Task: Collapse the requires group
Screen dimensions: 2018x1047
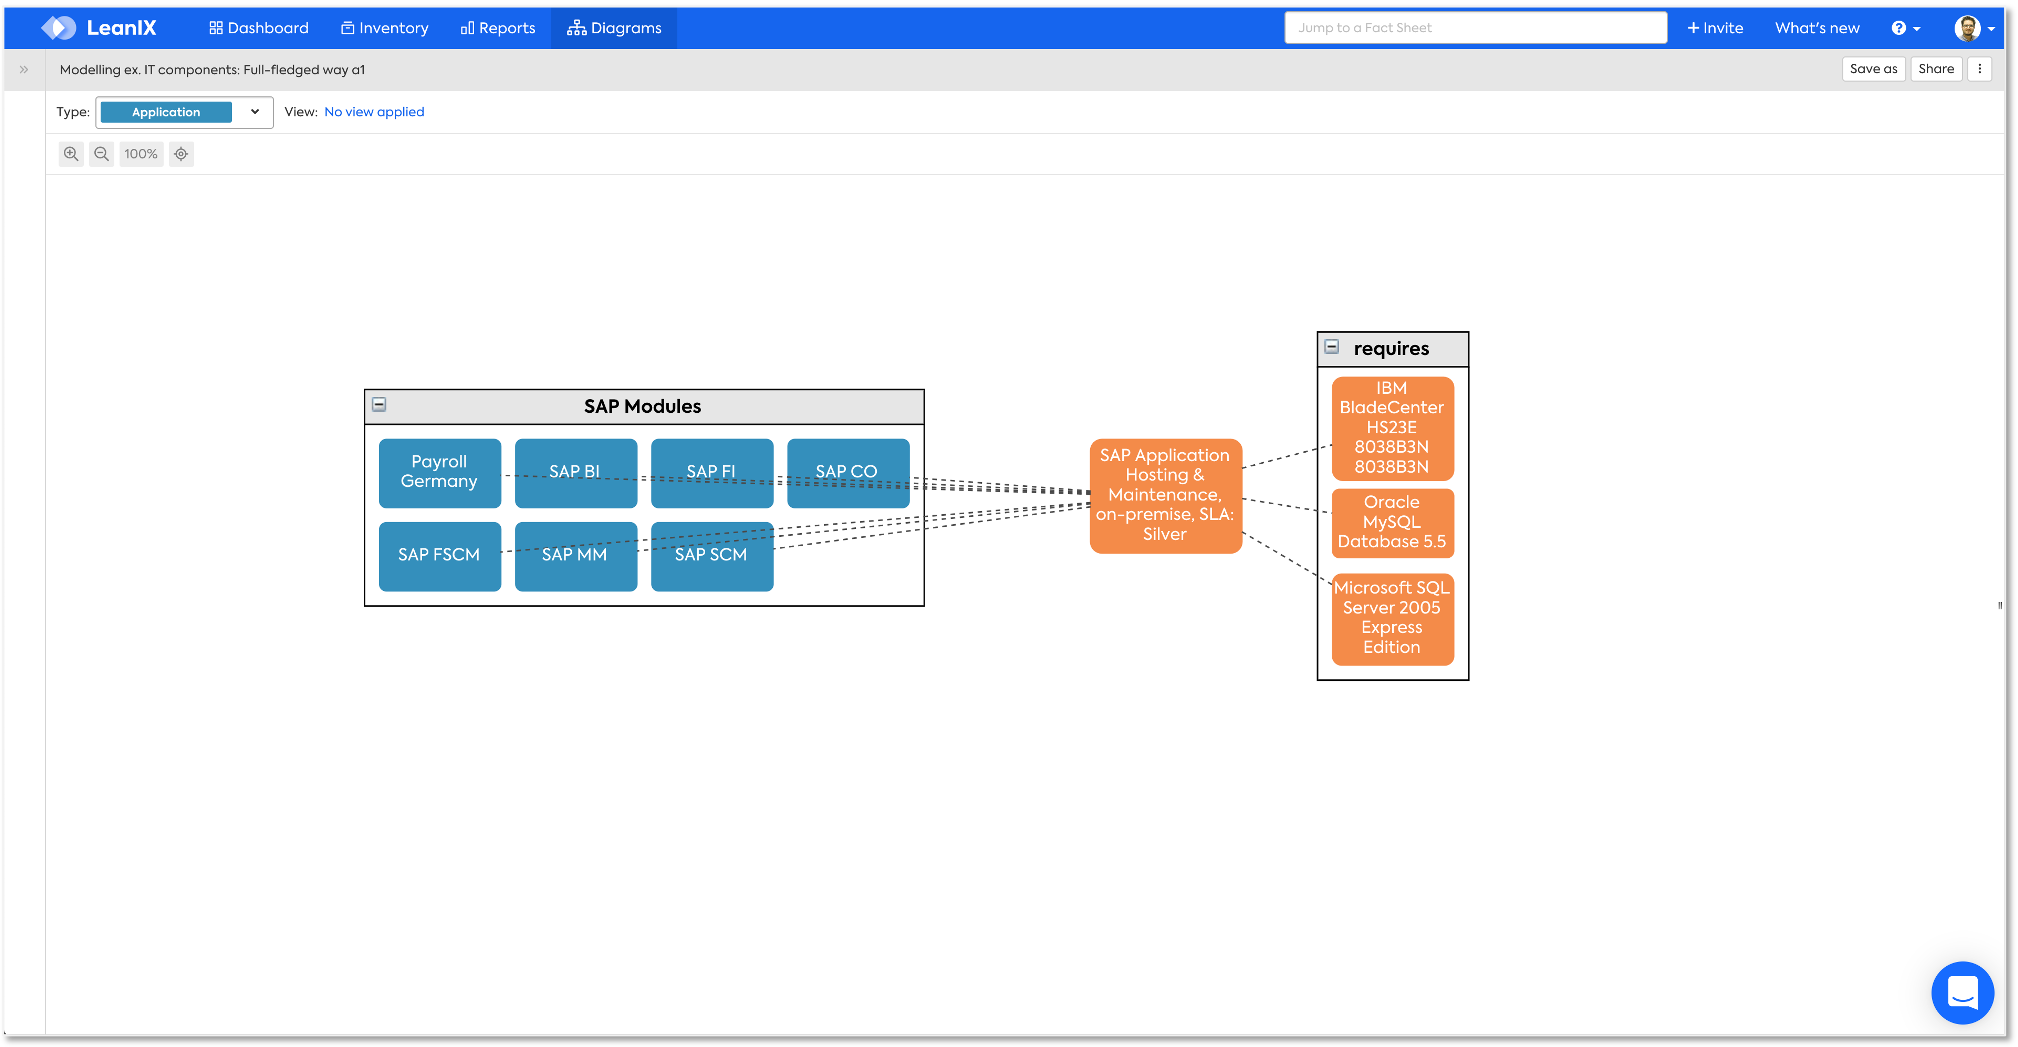Action: [1332, 347]
